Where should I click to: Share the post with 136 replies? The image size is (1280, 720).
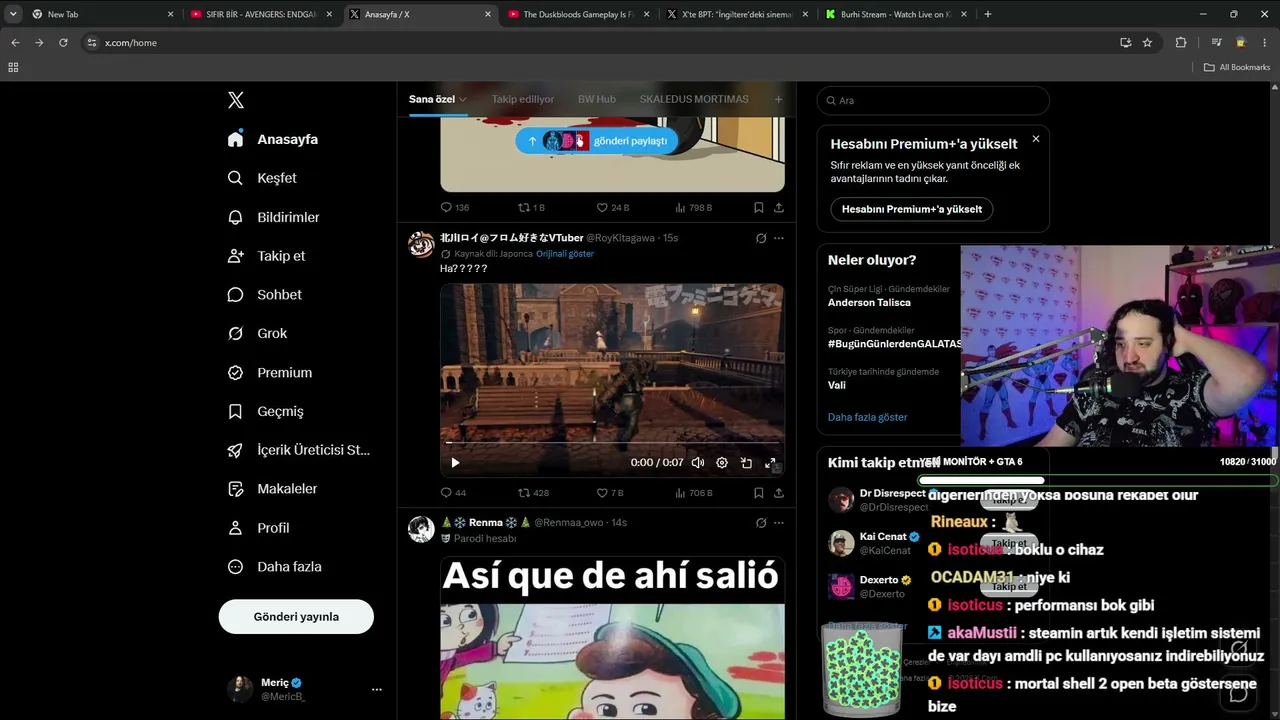(778, 208)
